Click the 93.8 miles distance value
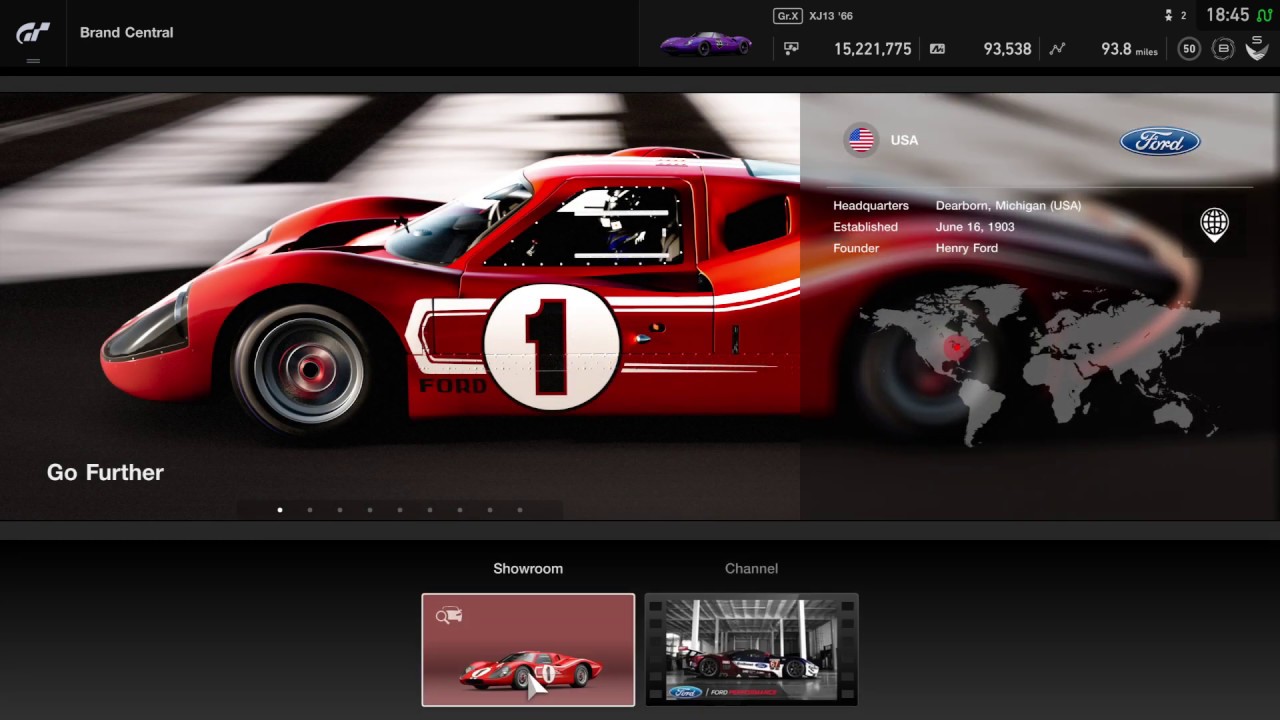The image size is (1280, 720). (1130, 48)
